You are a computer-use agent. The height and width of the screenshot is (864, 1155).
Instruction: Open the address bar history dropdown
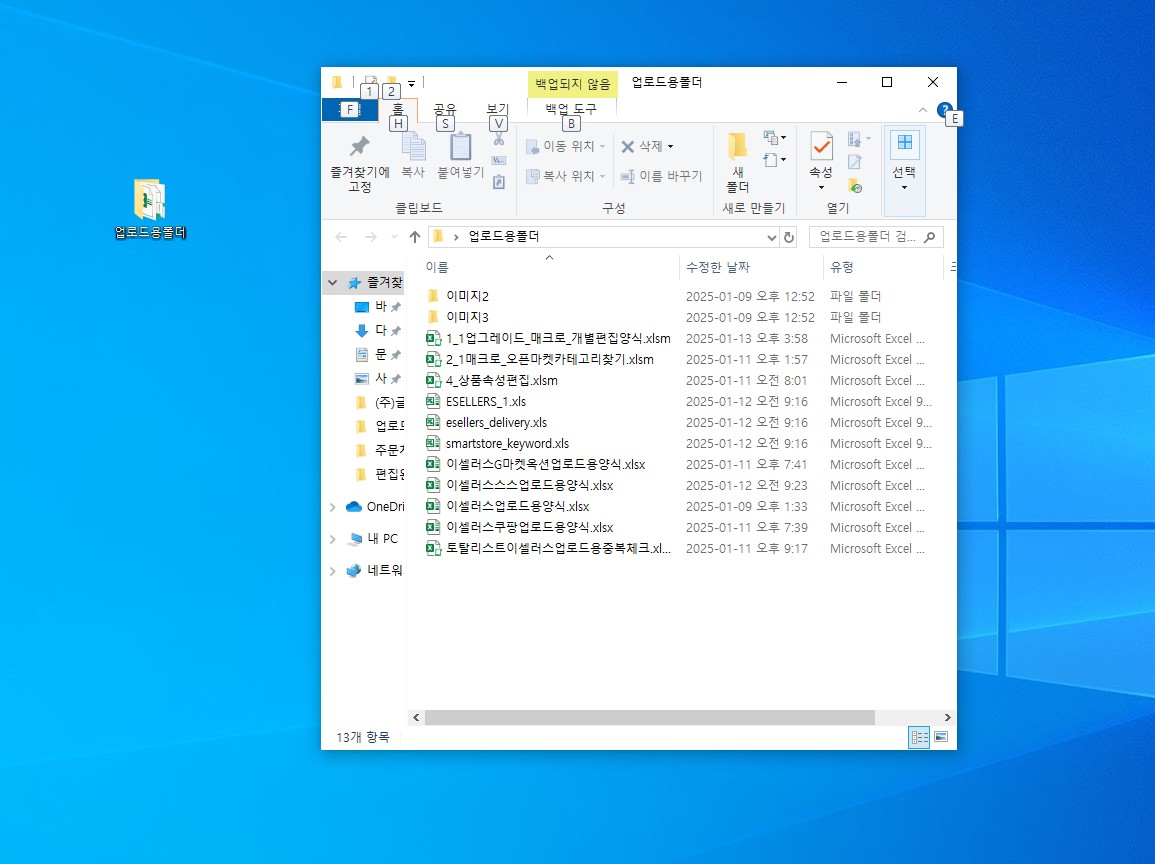click(771, 237)
